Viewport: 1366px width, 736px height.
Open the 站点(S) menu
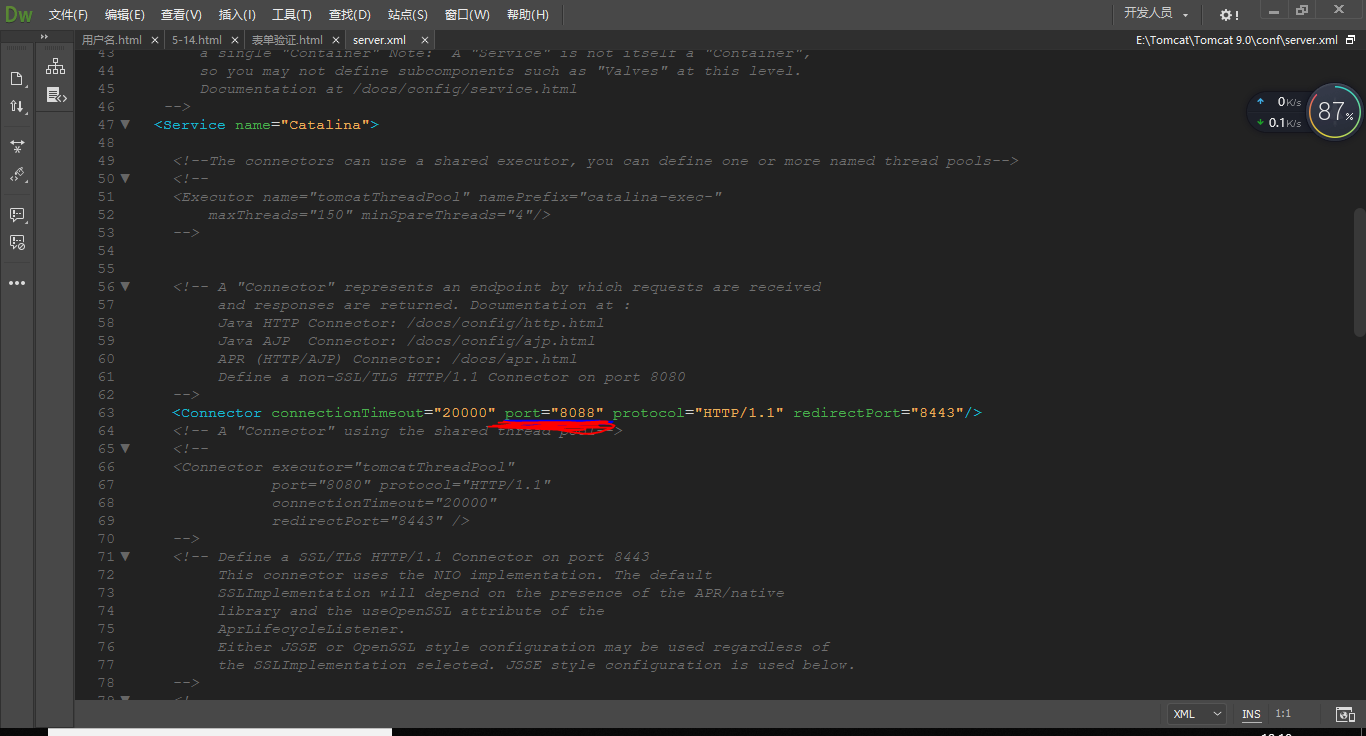tap(408, 15)
